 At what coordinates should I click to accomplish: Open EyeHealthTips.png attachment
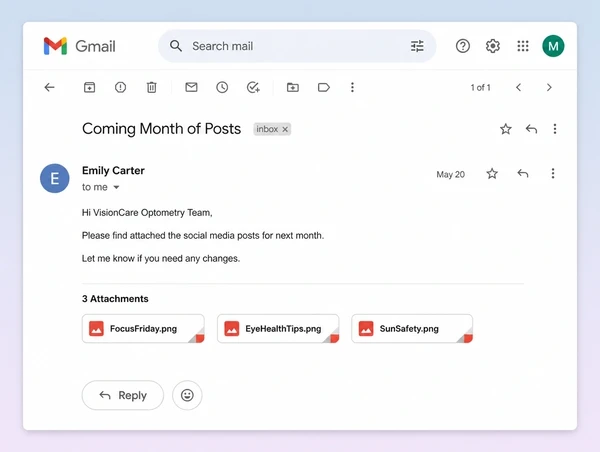[278, 328]
